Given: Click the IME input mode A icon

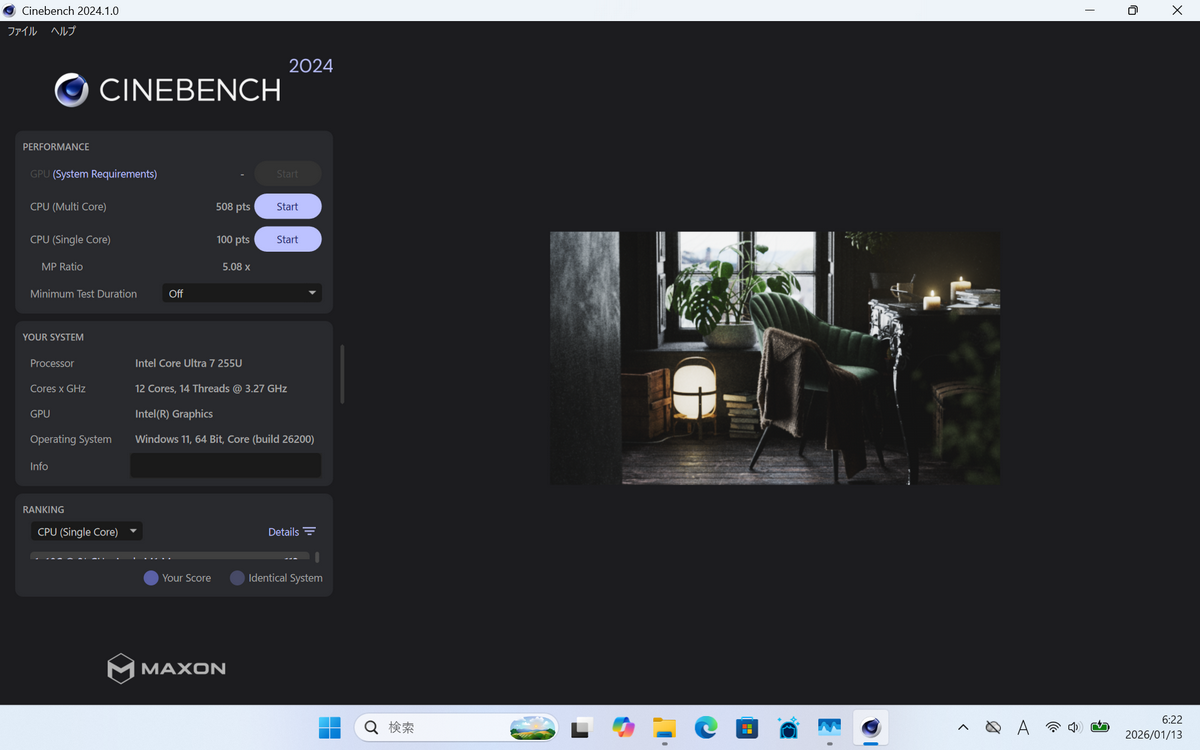Looking at the screenshot, I should [1023, 728].
